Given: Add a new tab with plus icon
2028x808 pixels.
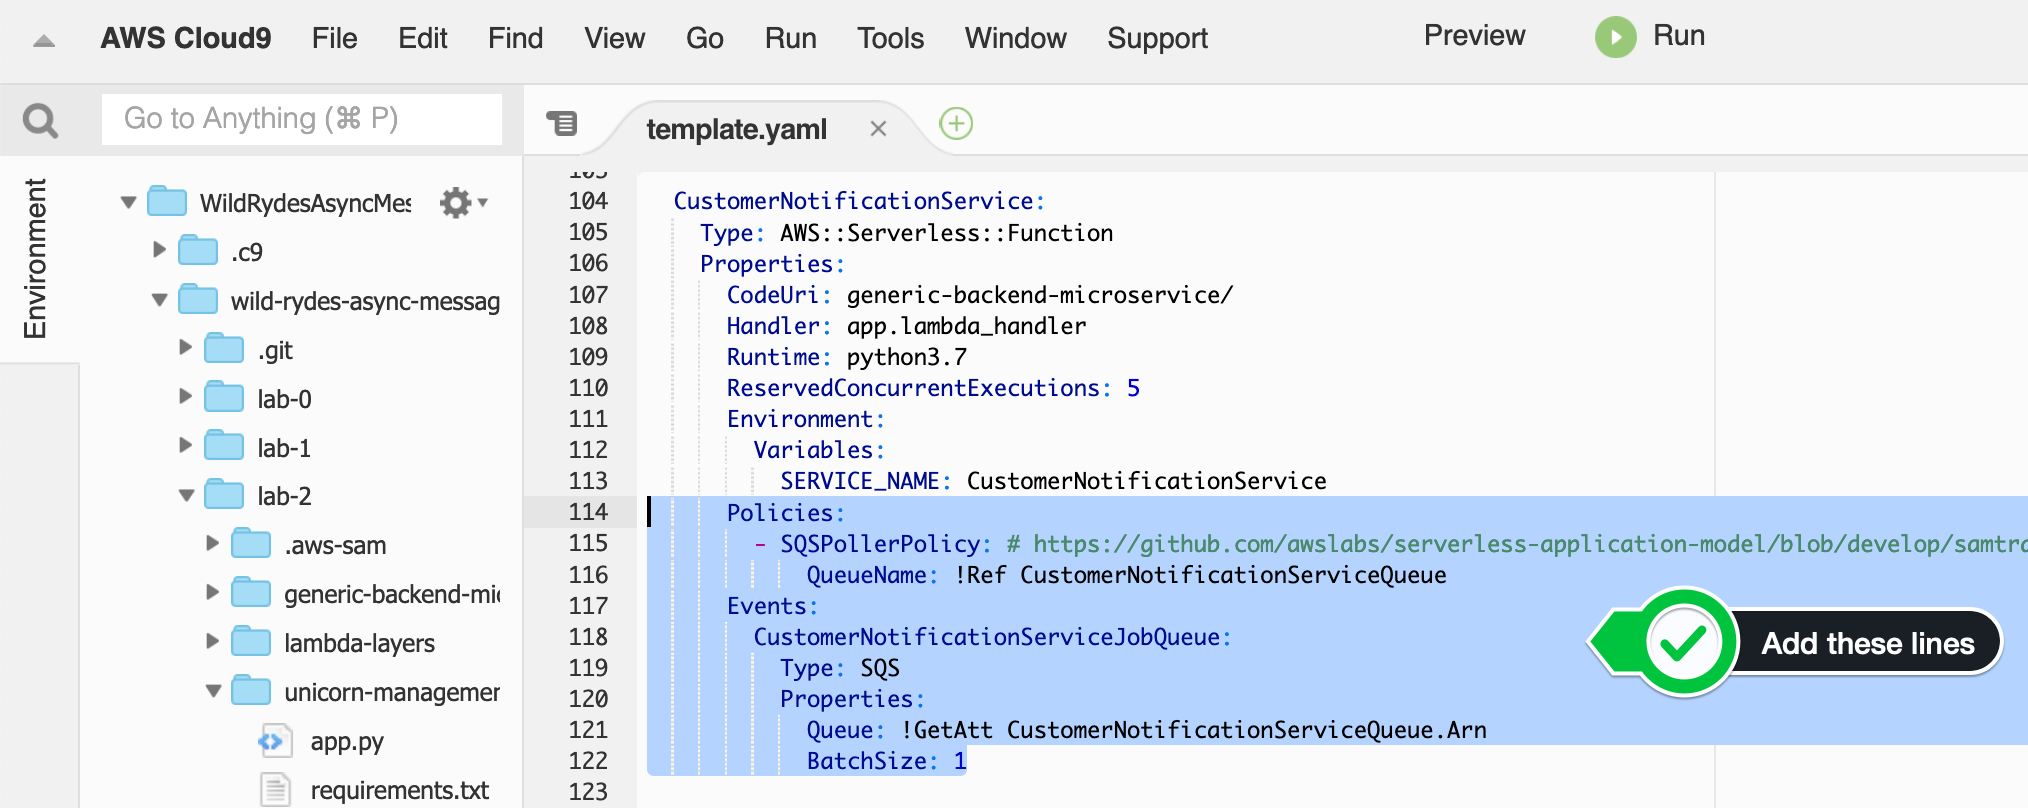Looking at the screenshot, I should [956, 124].
